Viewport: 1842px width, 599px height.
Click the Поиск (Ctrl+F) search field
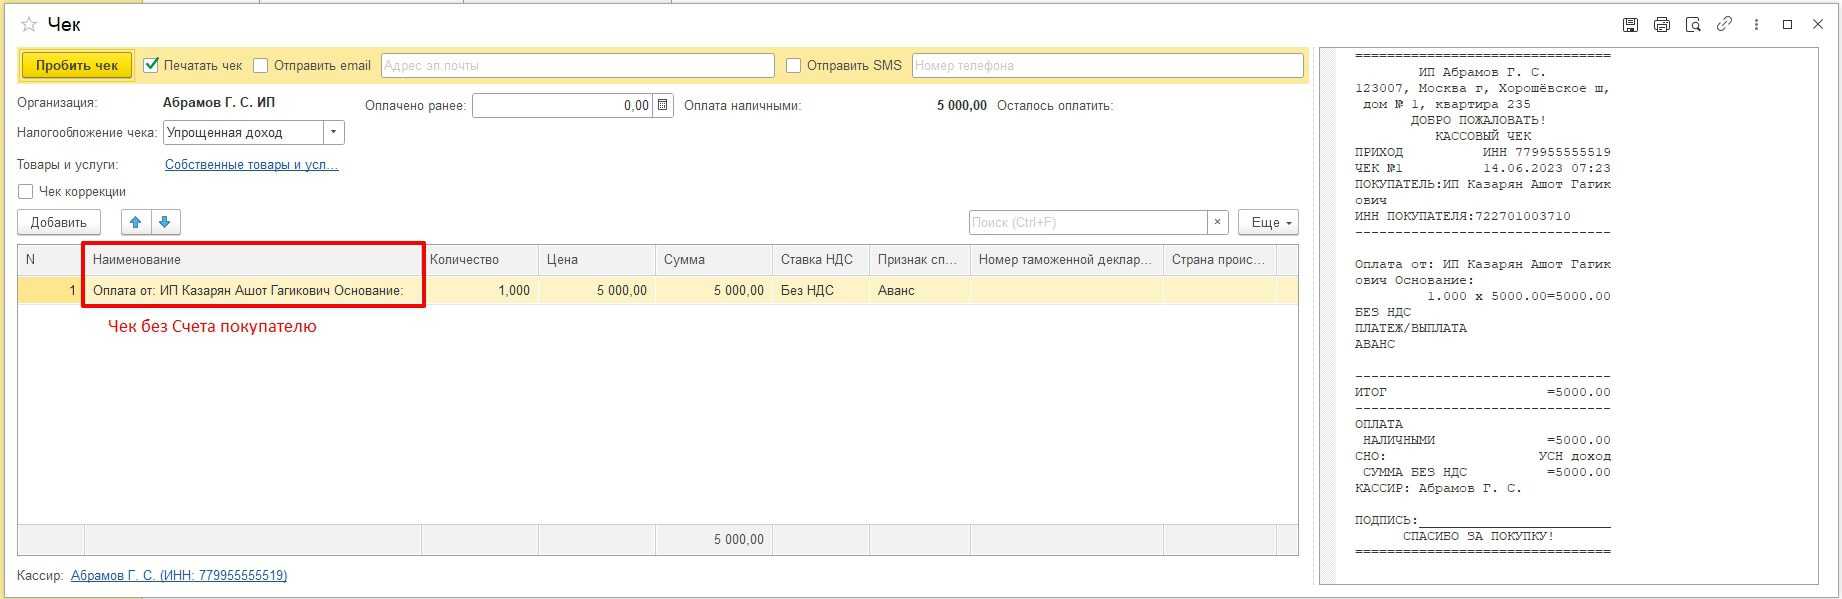click(x=1088, y=222)
